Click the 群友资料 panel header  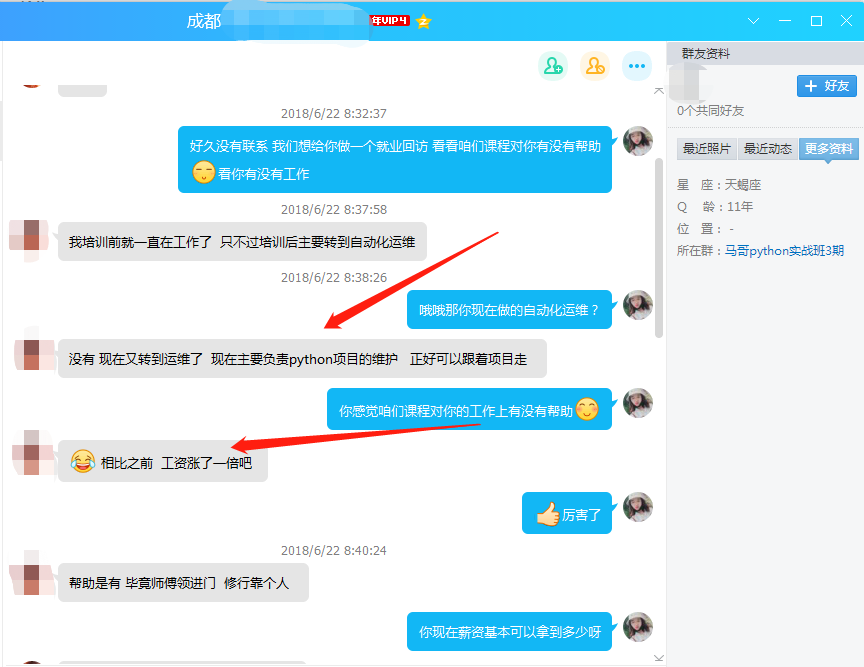[705, 54]
